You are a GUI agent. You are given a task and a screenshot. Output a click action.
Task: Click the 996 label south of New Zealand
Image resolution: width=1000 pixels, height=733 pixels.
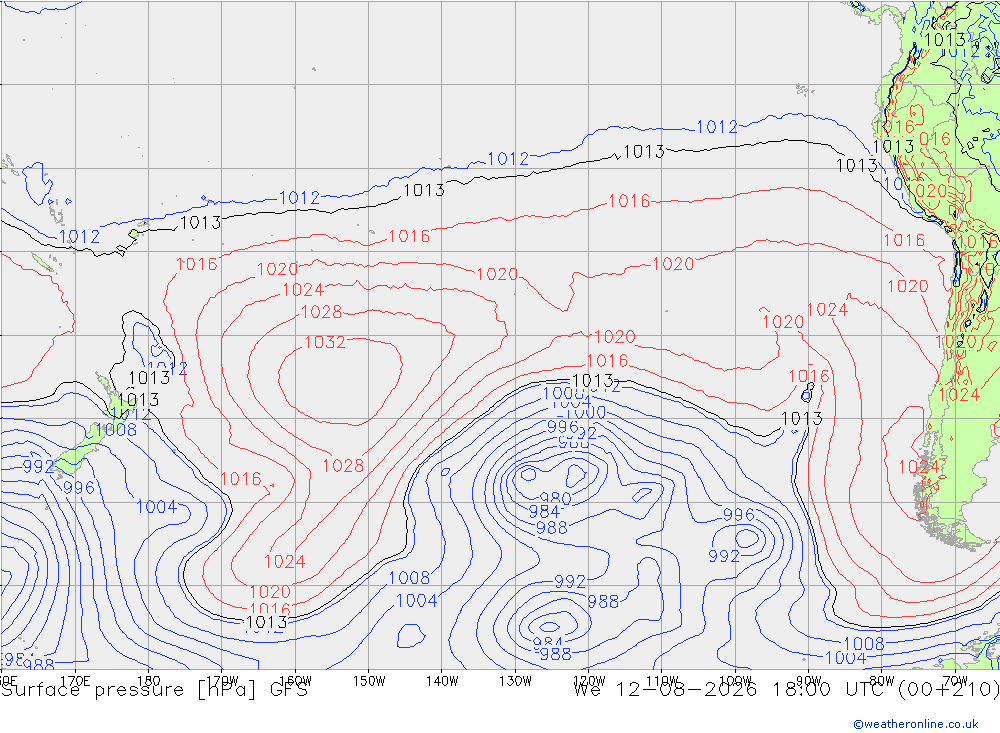79,489
